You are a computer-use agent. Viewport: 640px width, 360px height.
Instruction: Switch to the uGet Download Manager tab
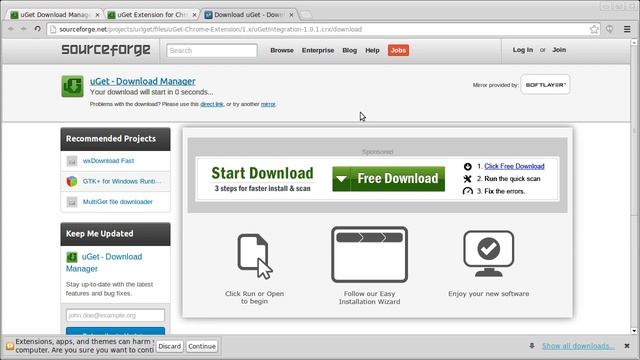[55, 15]
